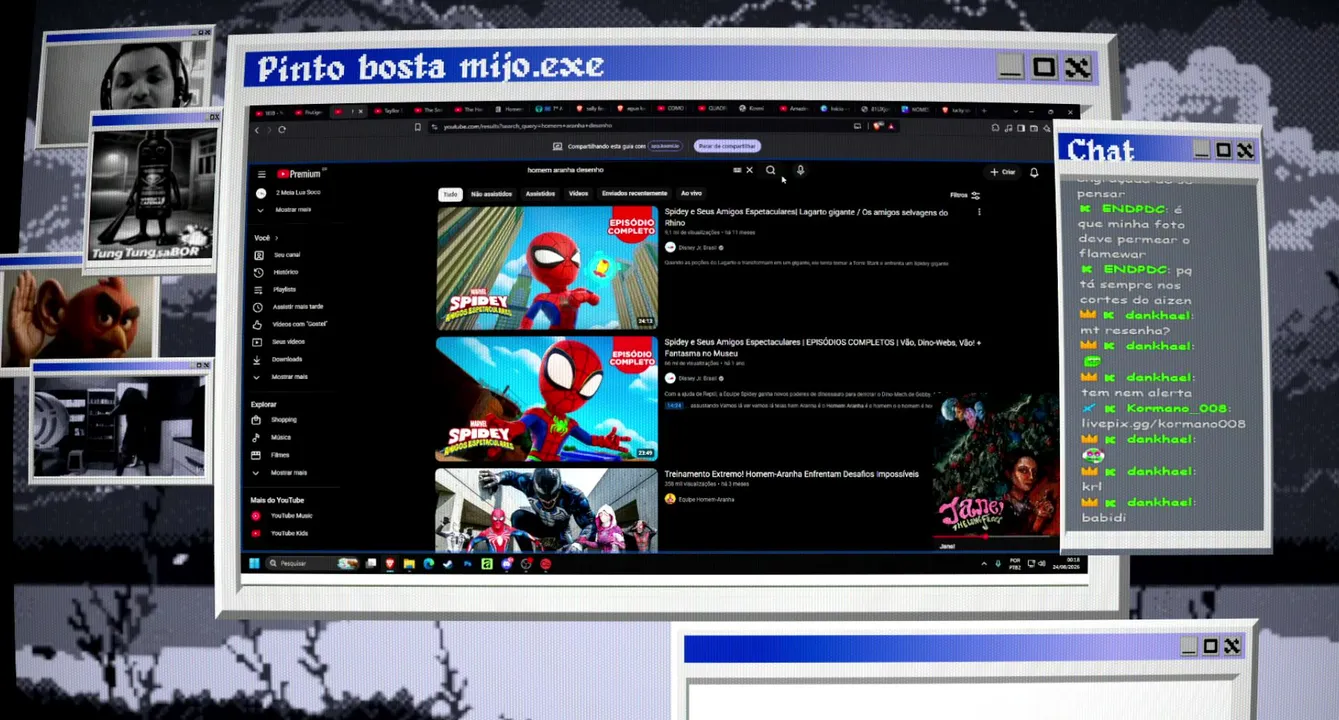The height and width of the screenshot is (720, 1339).
Task: Open the Jane! album mini-player artwork
Action: click(x=996, y=463)
